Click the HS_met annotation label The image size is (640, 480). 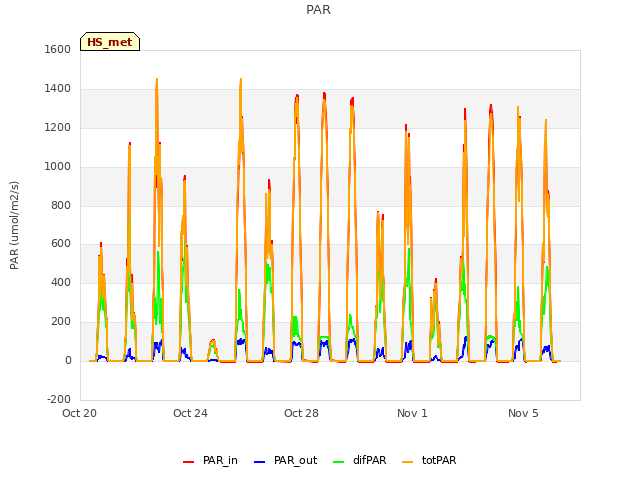point(110,42)
